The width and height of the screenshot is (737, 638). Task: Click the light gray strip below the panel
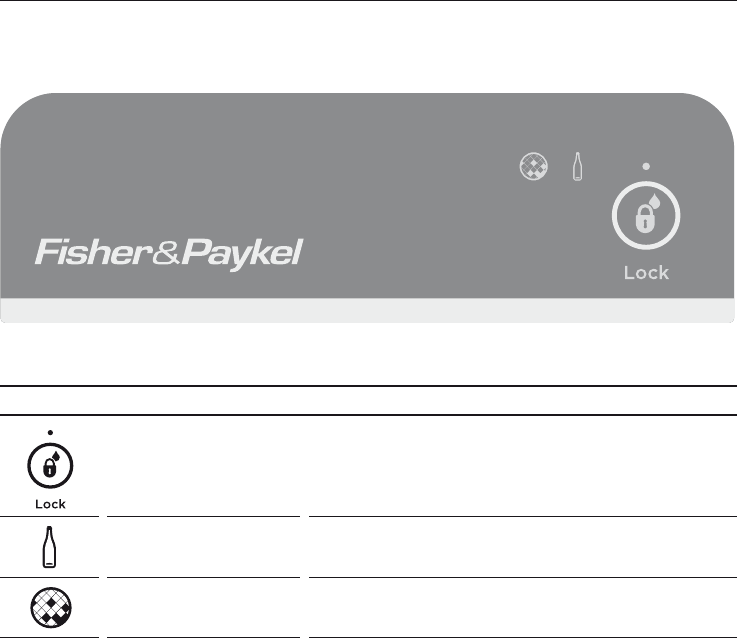[368, 310]
